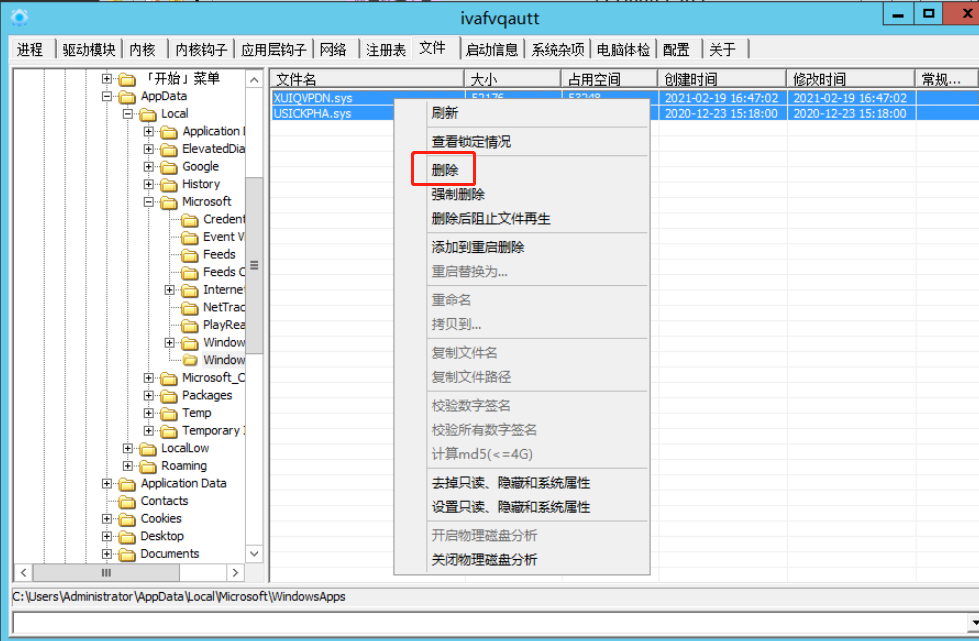Collapse the Microsoft folder node

click(x=149, y=202)
